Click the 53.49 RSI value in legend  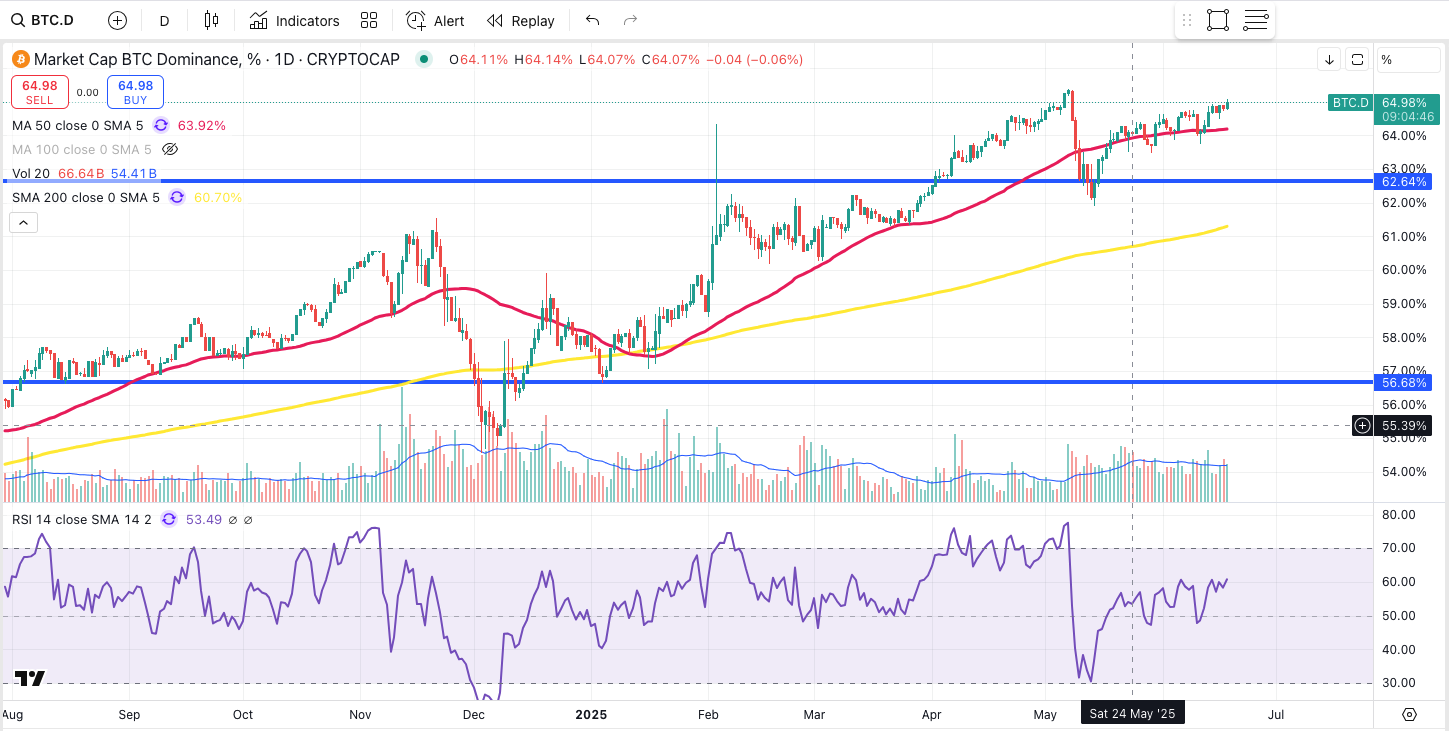point(203,519)
